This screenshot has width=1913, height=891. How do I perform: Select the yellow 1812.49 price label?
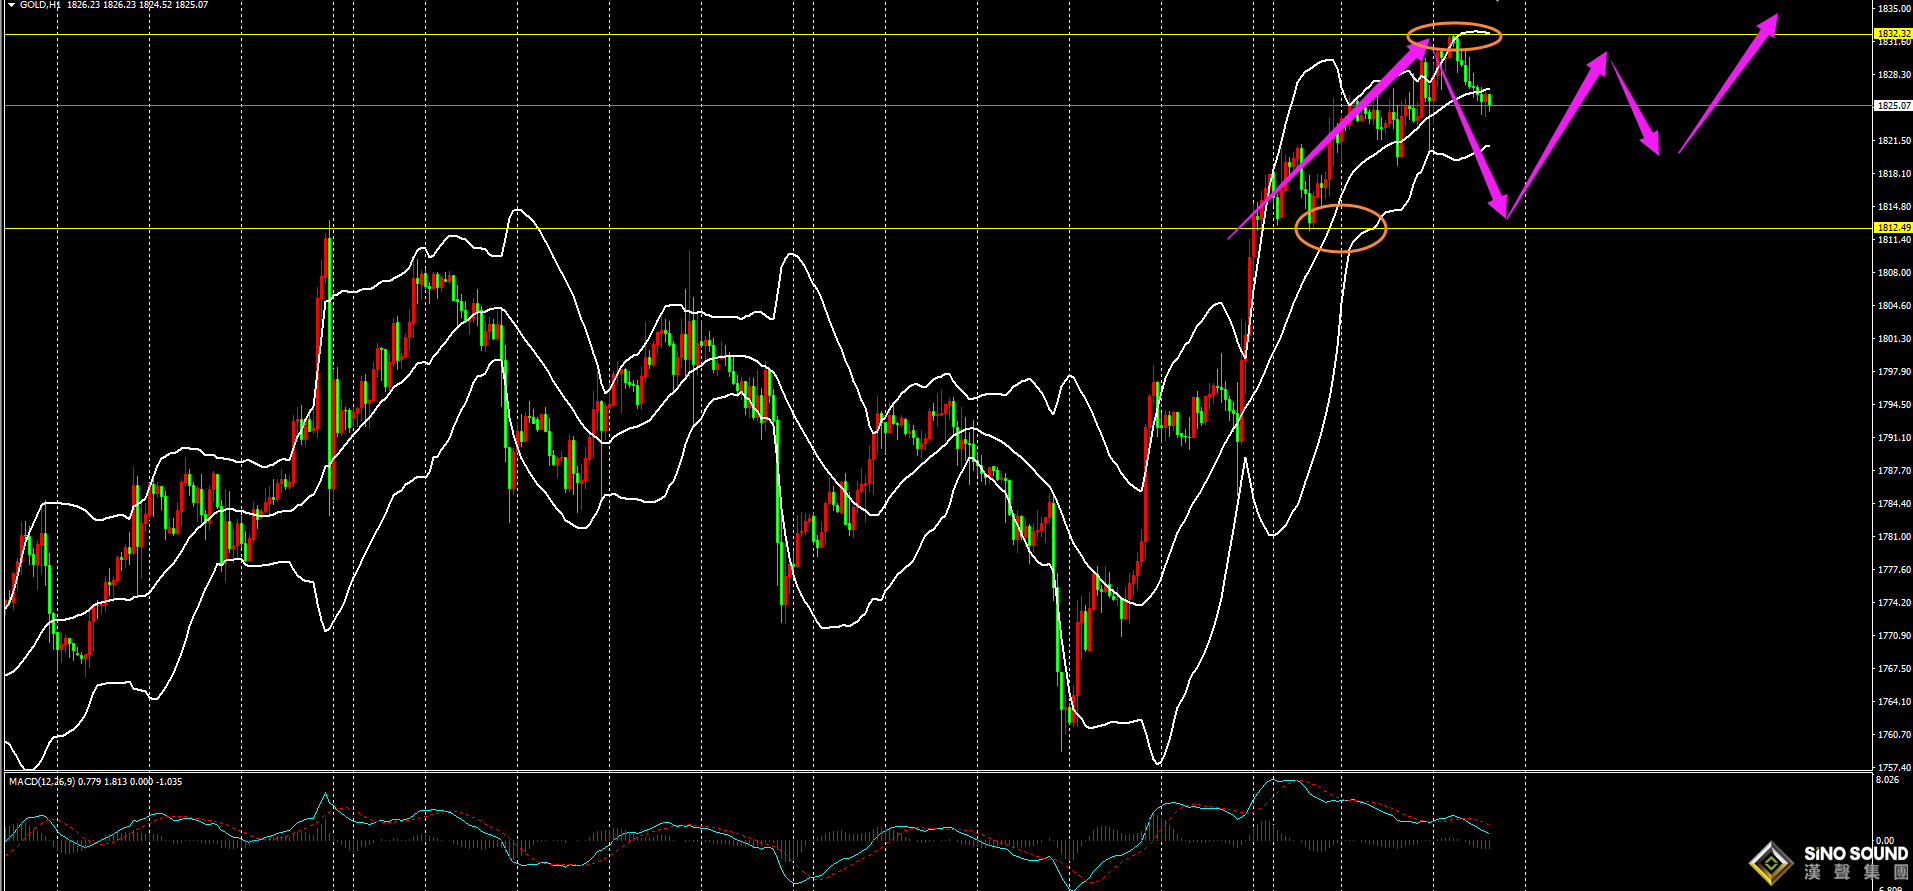[1893, 228]
